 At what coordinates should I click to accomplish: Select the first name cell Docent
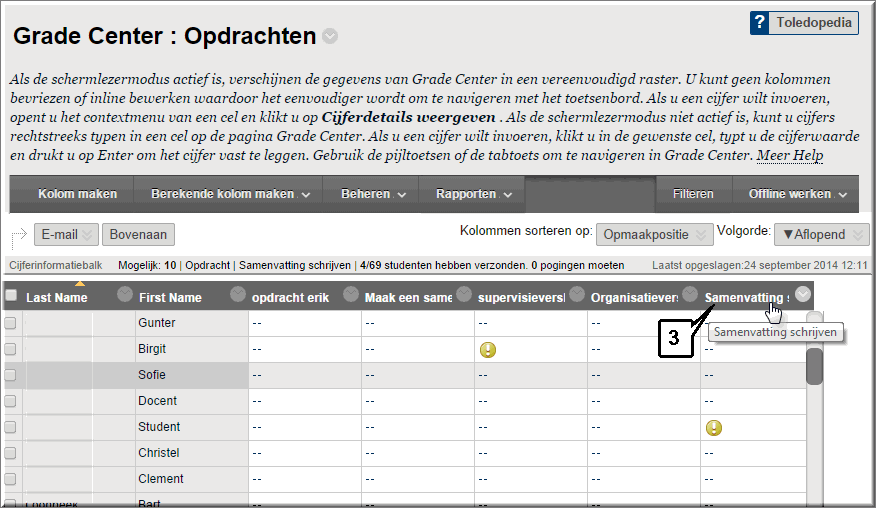(158, 401)
